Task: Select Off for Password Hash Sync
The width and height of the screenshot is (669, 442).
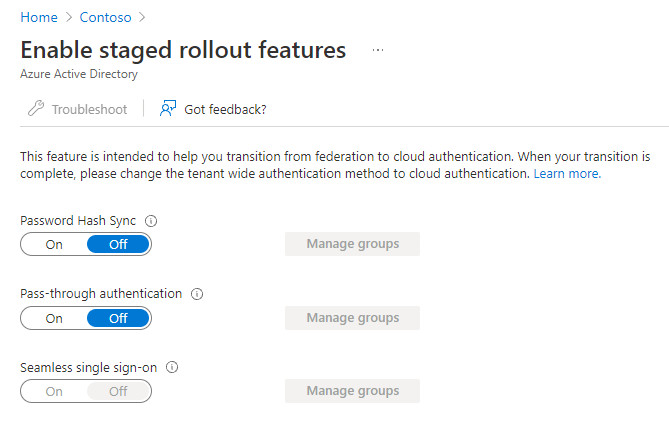Action: [x=118, y=245]
